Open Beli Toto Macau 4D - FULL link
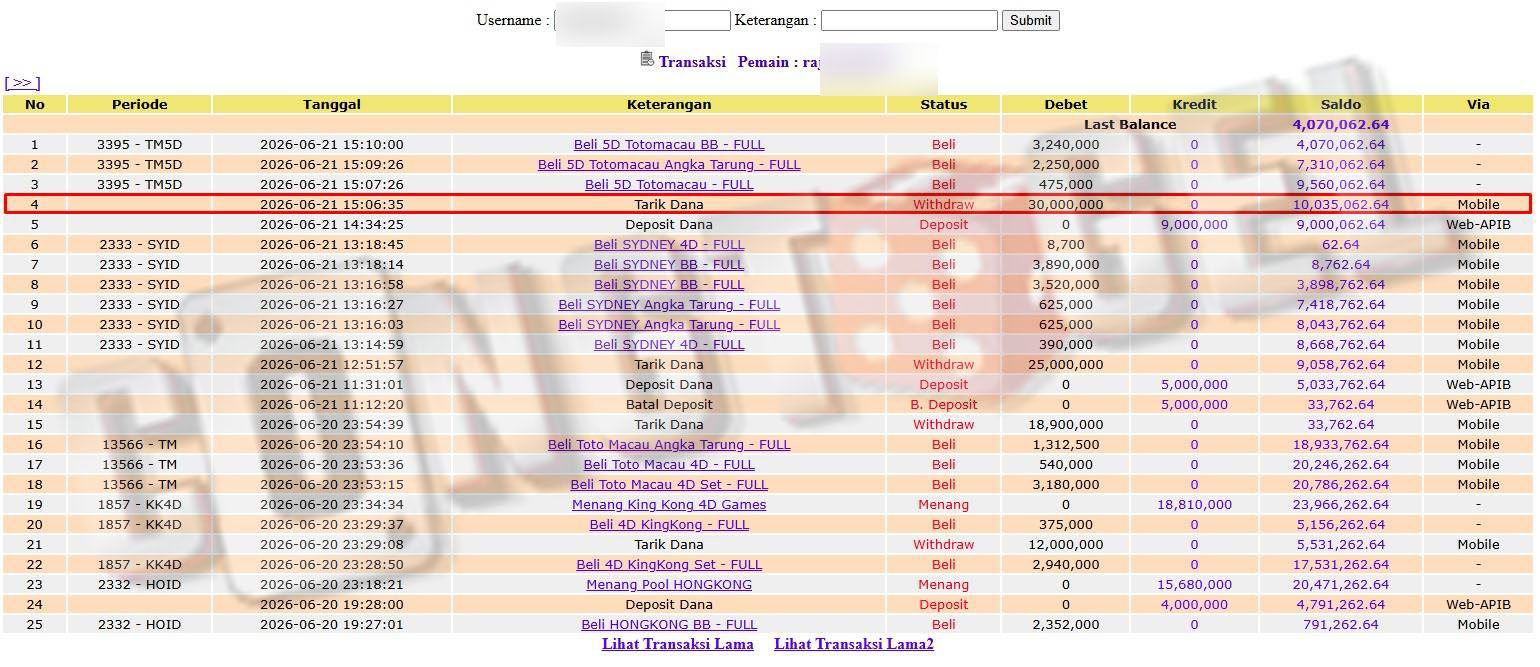Screen dimensions: 1540x667 coord(669,464)
